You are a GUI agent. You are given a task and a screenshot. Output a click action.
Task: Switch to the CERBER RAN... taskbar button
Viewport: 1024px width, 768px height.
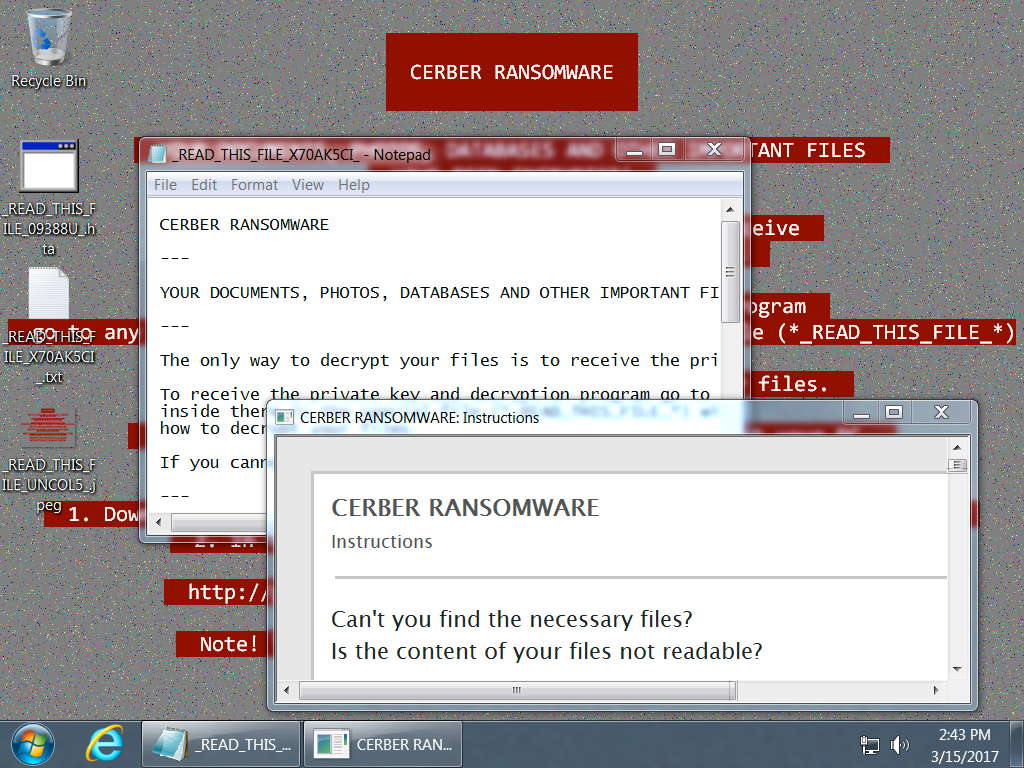(x=383, y=744)
